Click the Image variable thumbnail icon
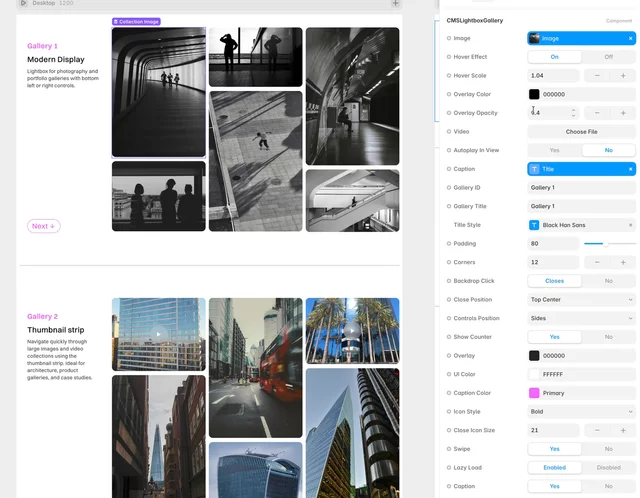The image size is (640, 498). click(534, 38)
